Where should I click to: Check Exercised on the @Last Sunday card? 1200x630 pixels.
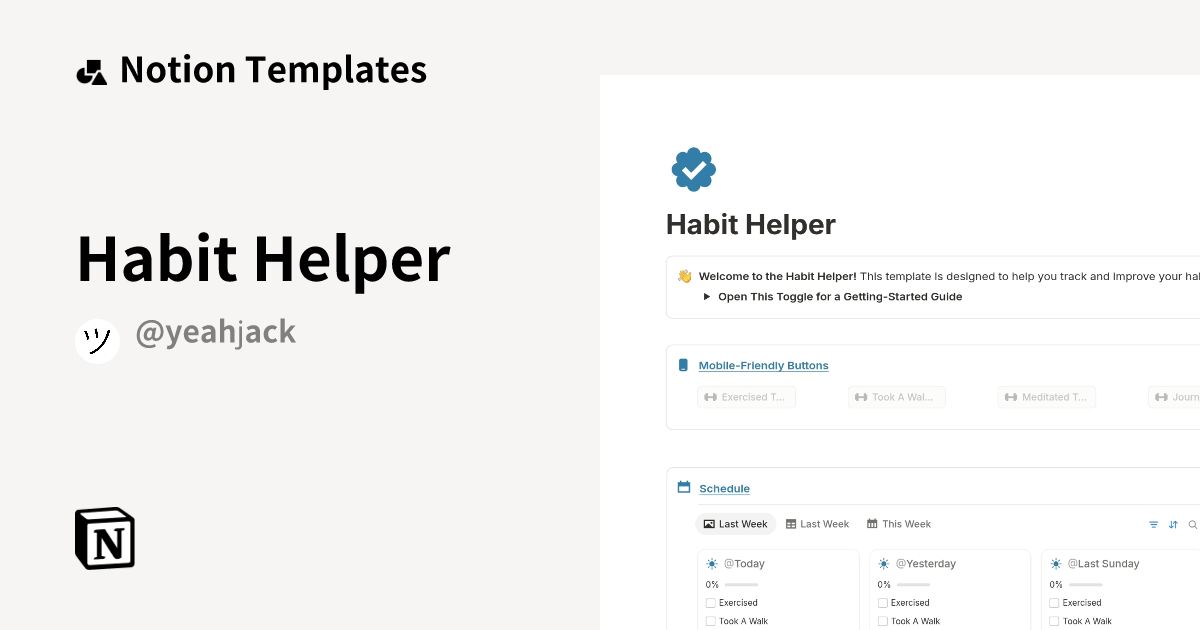click(1055, 602)
